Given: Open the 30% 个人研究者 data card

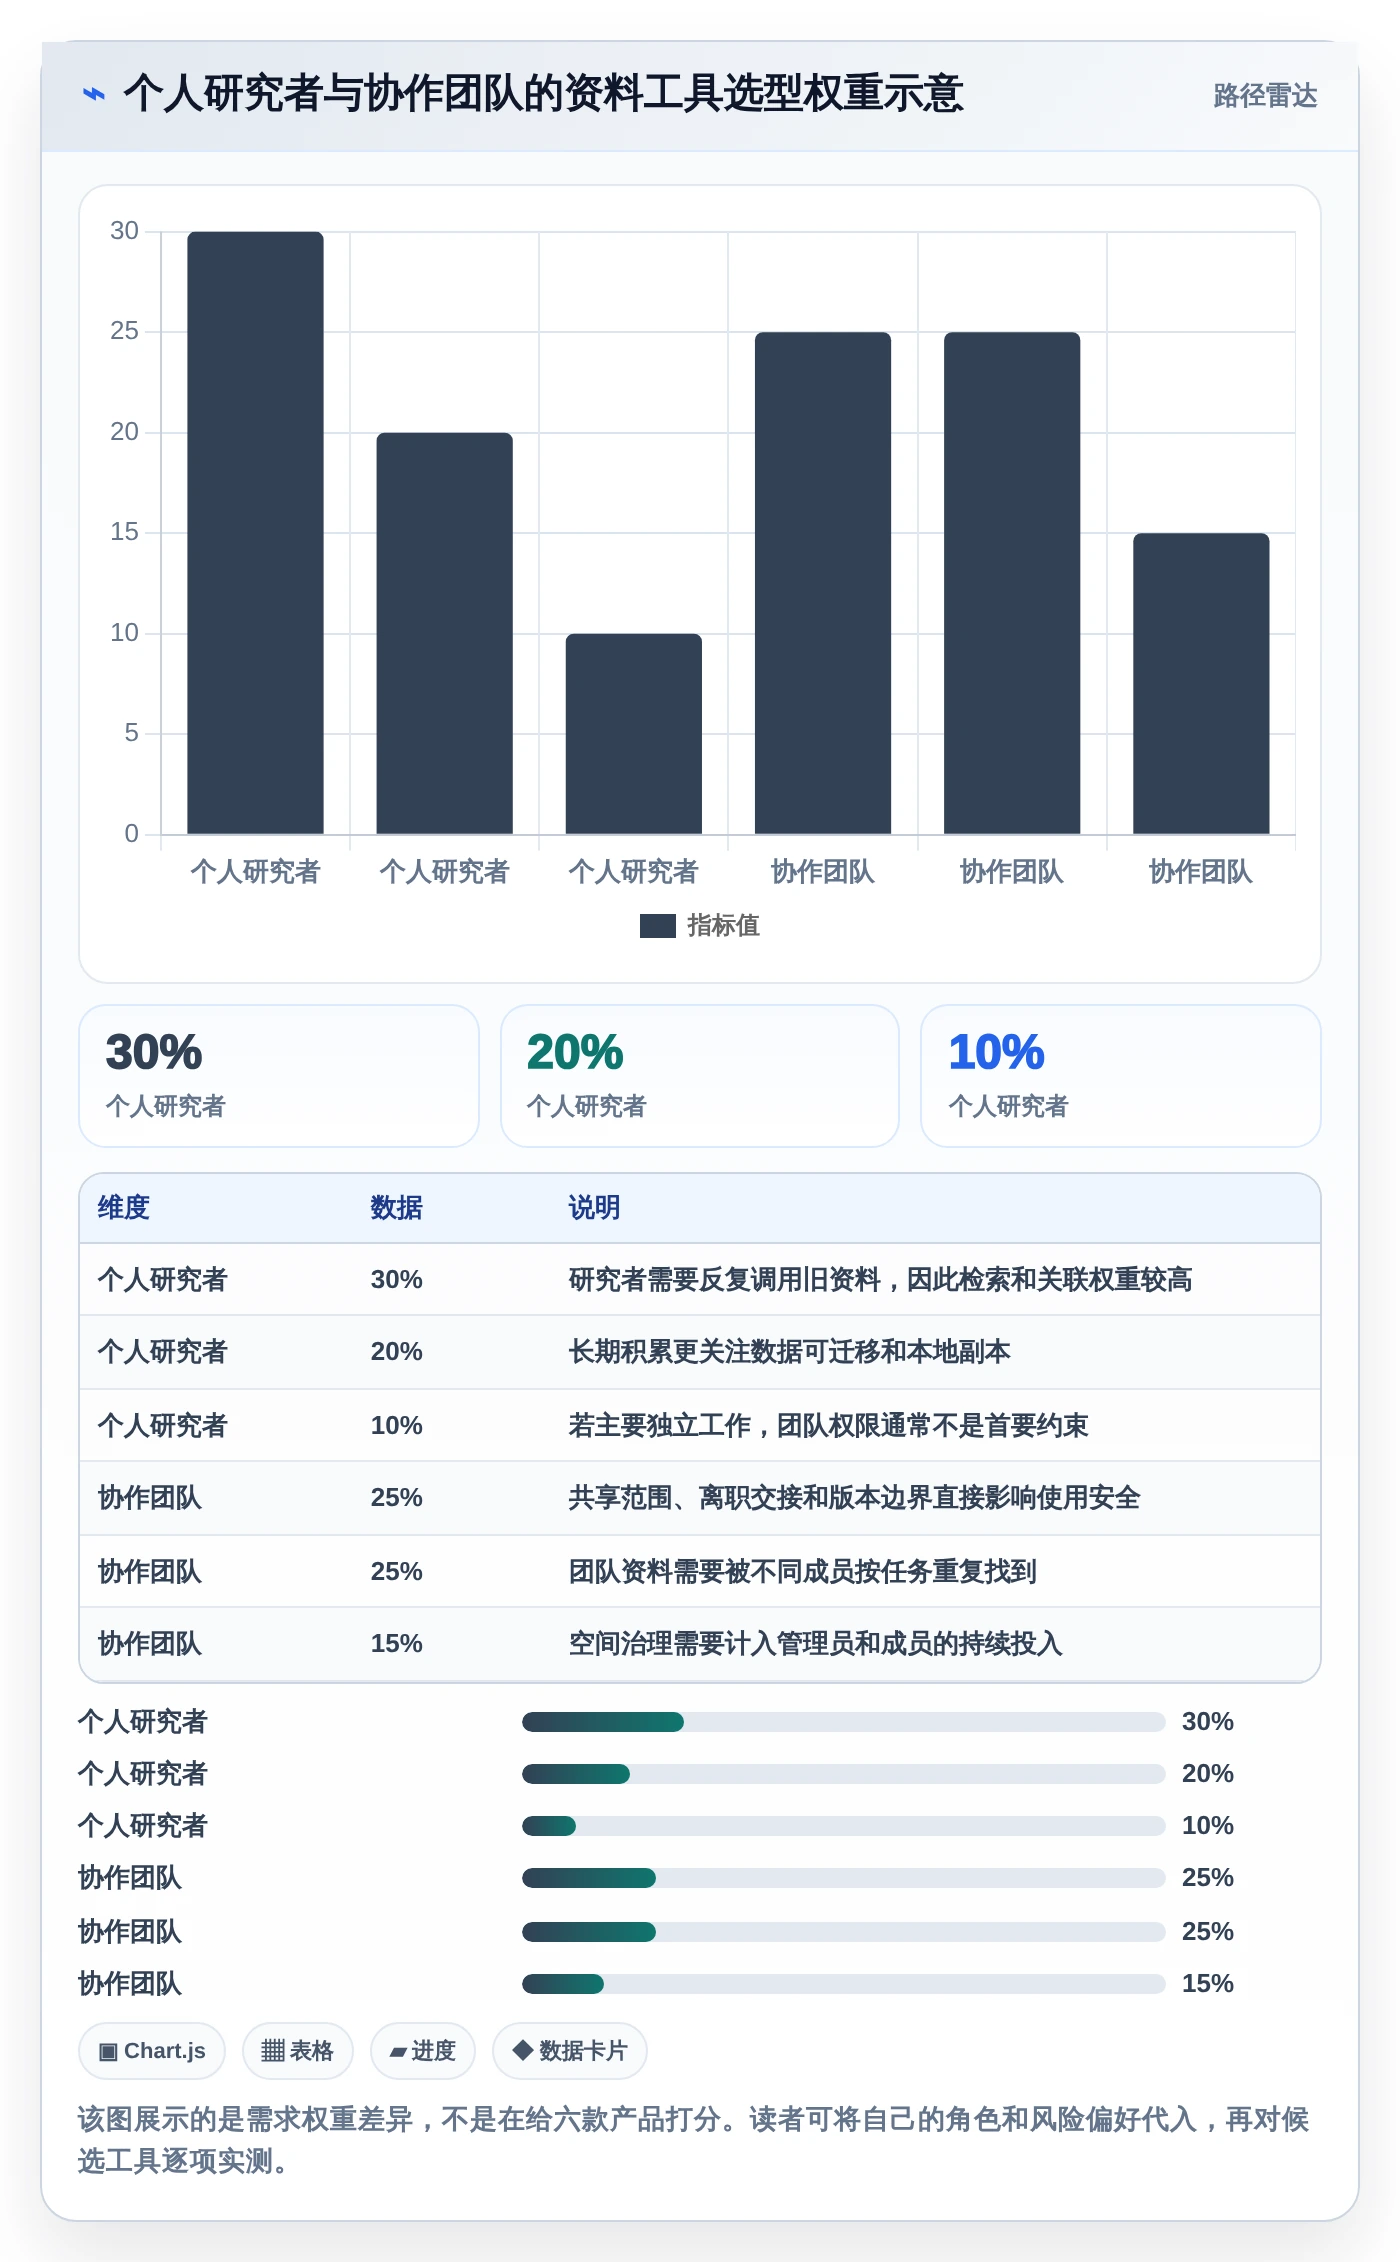Looking at the screenshot, I should click(x=279, y=1076).
